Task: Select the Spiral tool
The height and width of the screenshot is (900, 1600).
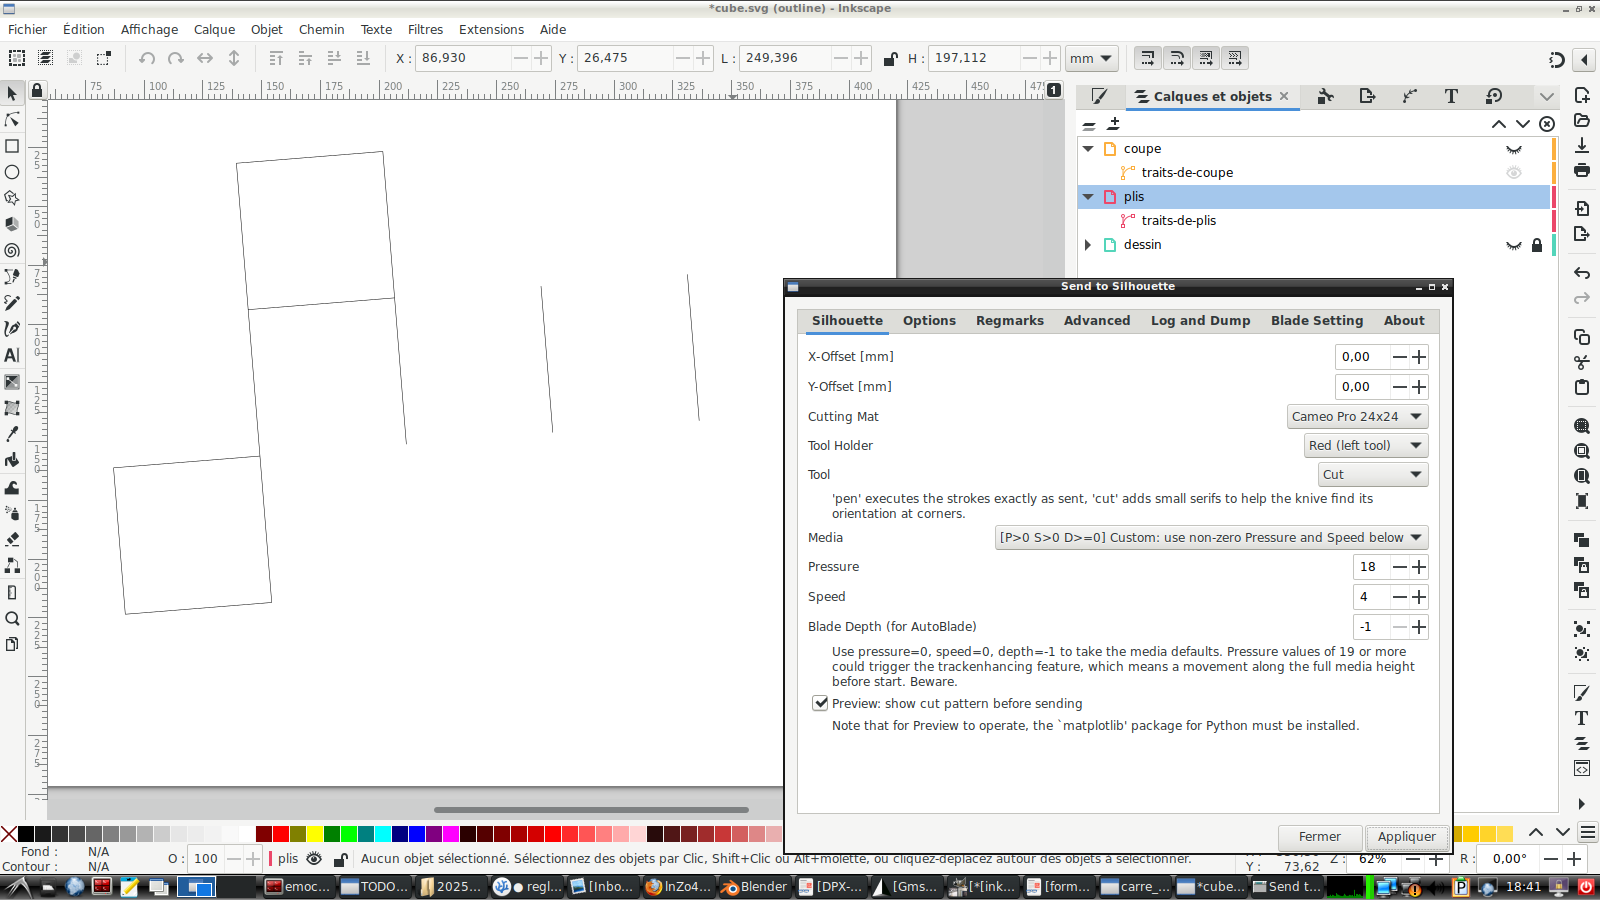Action: point(12,250)
